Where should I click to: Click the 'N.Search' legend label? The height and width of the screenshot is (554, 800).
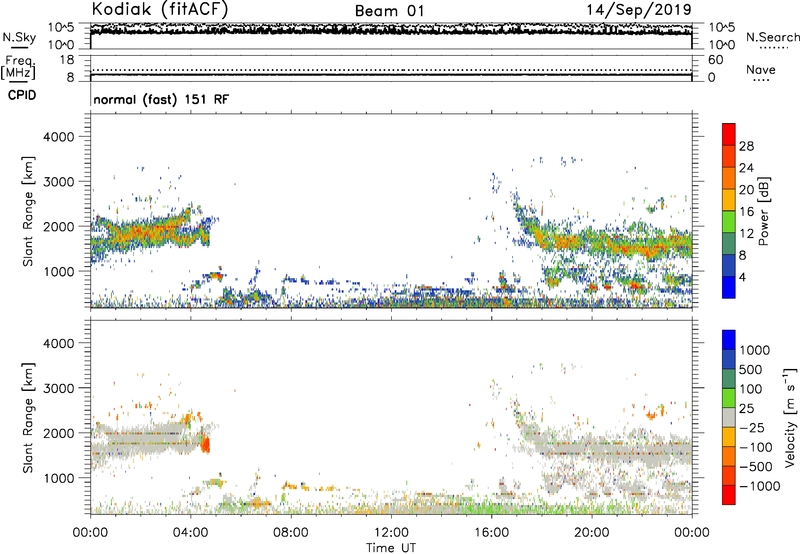click(x=772, y=37)
